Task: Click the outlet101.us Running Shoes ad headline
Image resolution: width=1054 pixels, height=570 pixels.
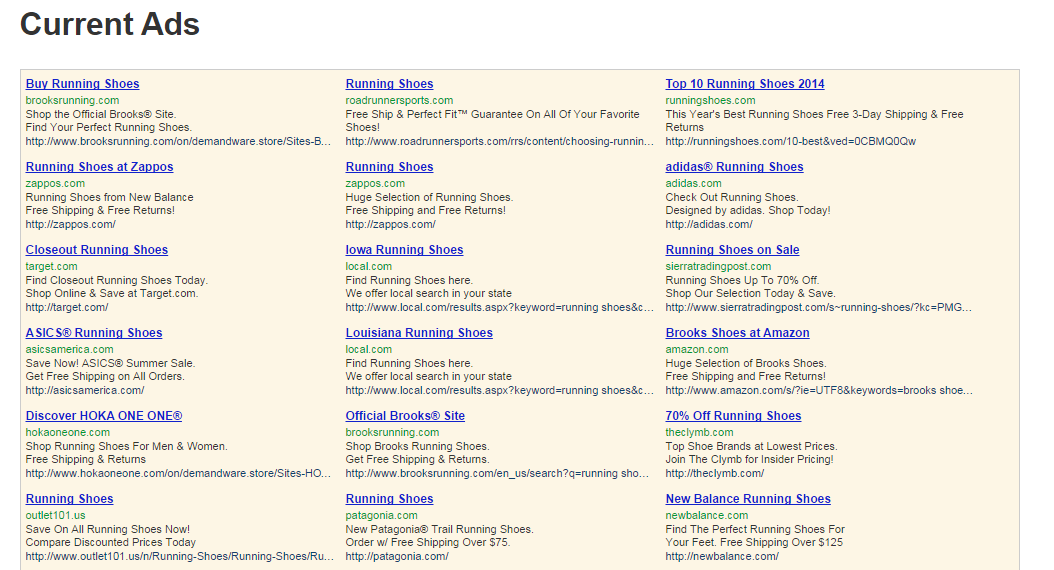Action: (x=69, y=499)
